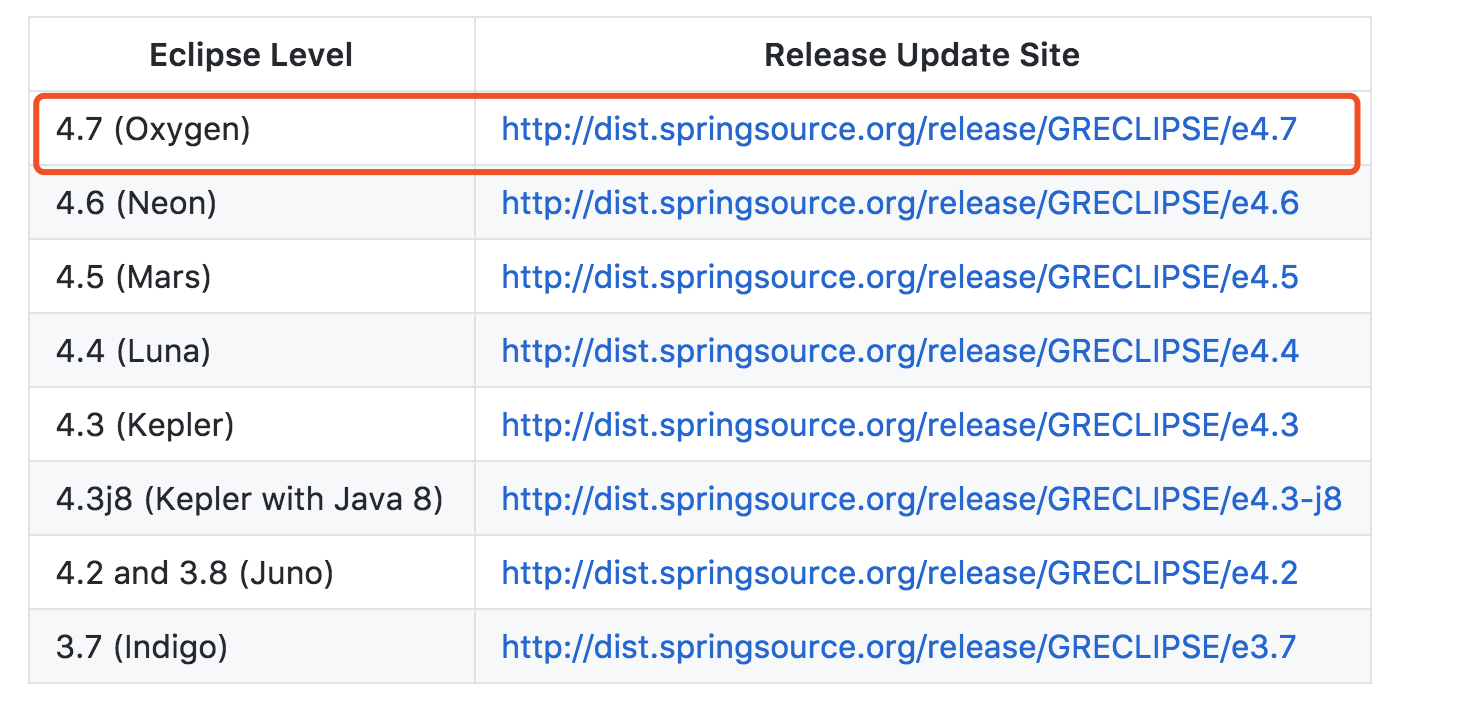Open the e3.7 Indigo update site link

point(899,647)
